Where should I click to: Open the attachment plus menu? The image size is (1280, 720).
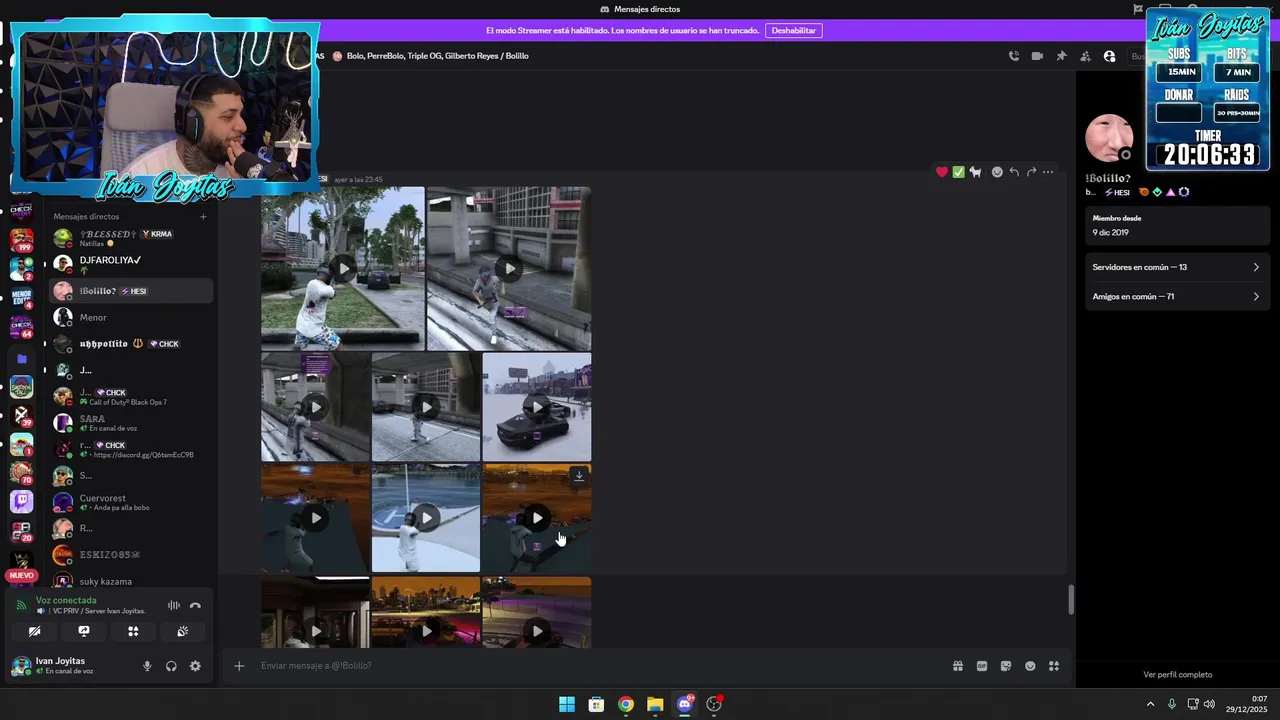[x=239, y=666]
